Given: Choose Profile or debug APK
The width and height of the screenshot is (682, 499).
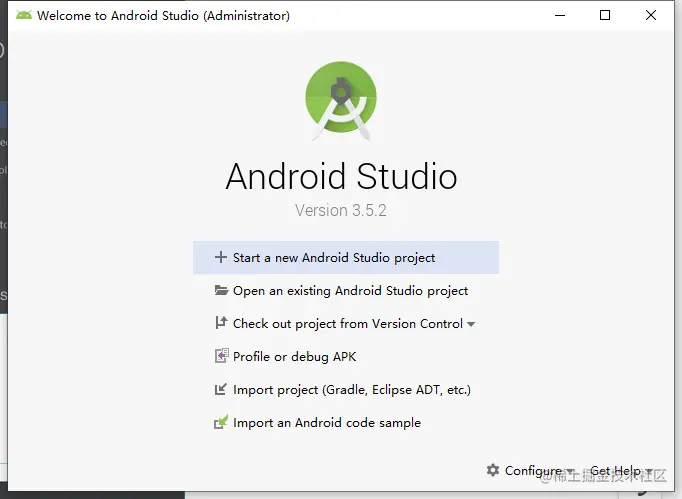Looking at the screenshot, I should tap(294, 357).
